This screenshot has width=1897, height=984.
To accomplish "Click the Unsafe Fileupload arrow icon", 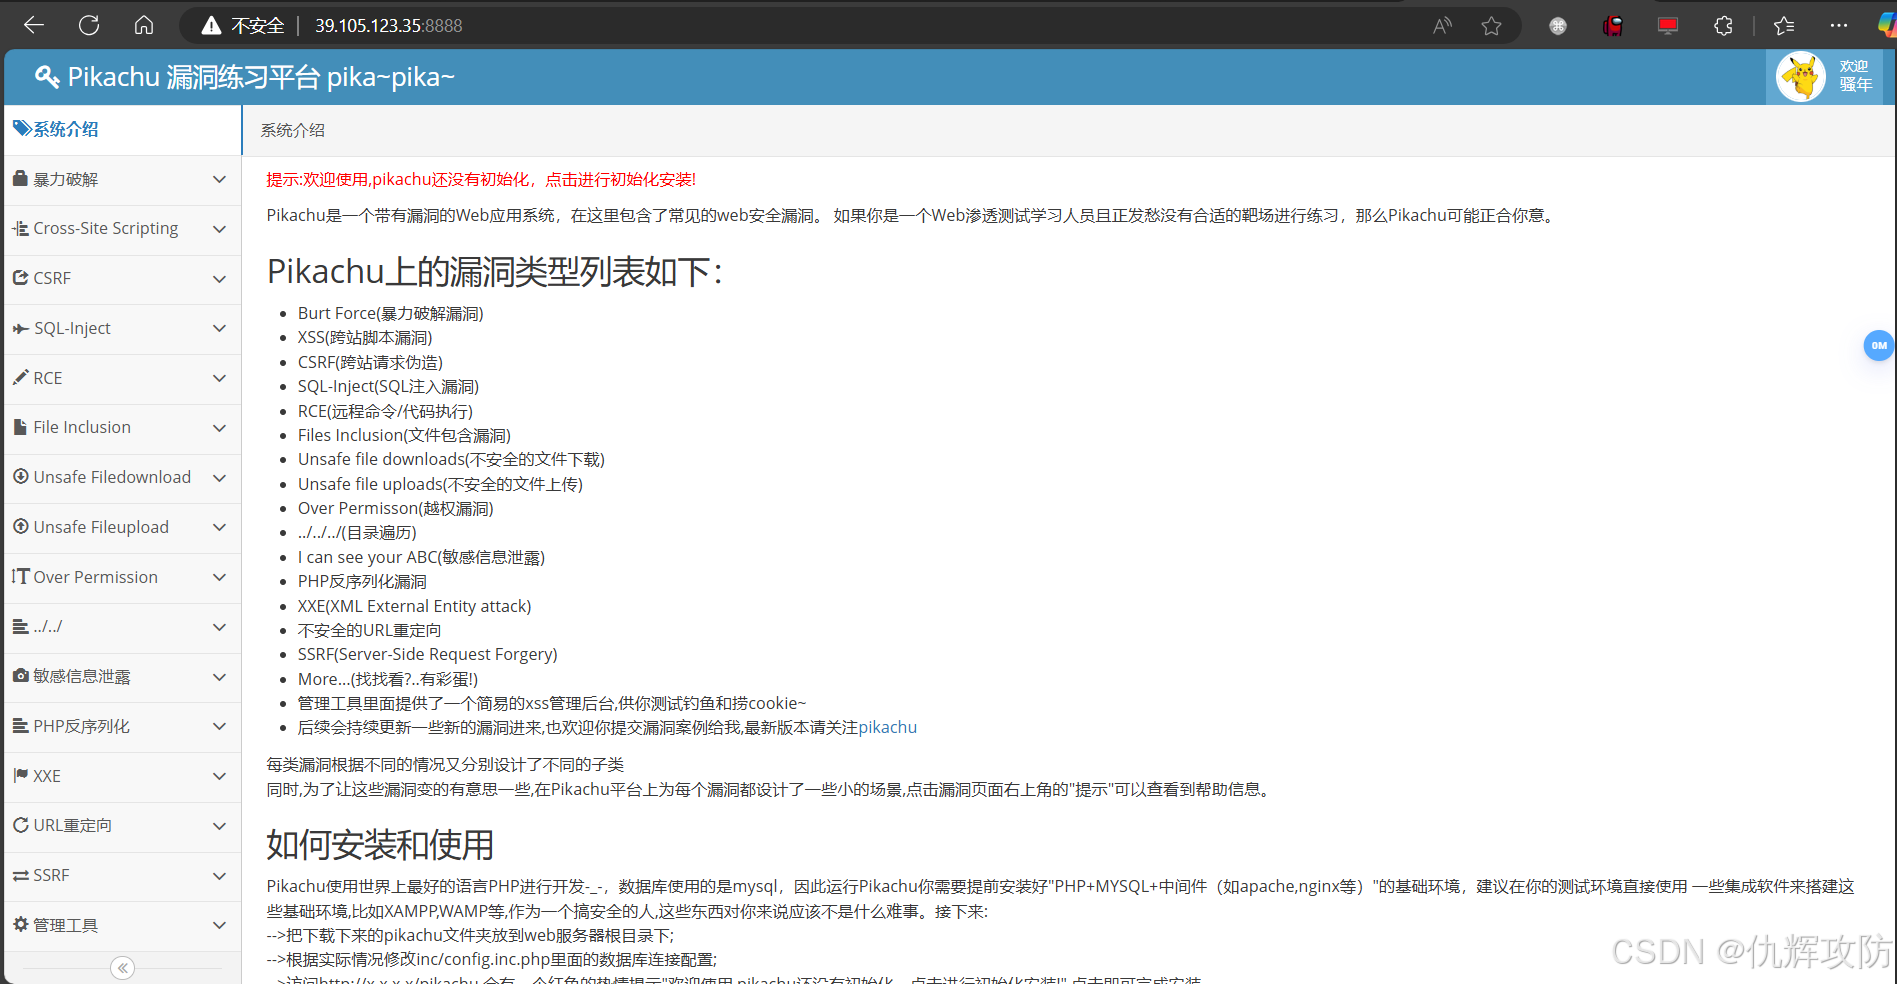I will [x=20, y=526].
